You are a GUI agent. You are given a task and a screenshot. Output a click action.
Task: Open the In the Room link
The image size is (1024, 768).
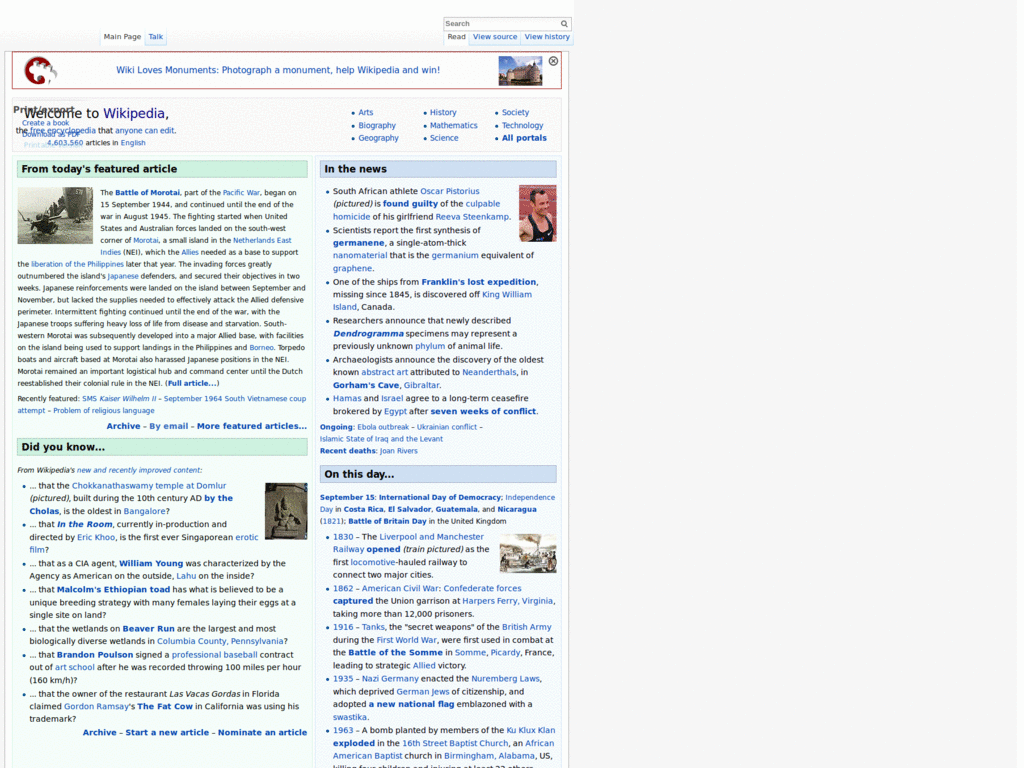coord(84,524)
